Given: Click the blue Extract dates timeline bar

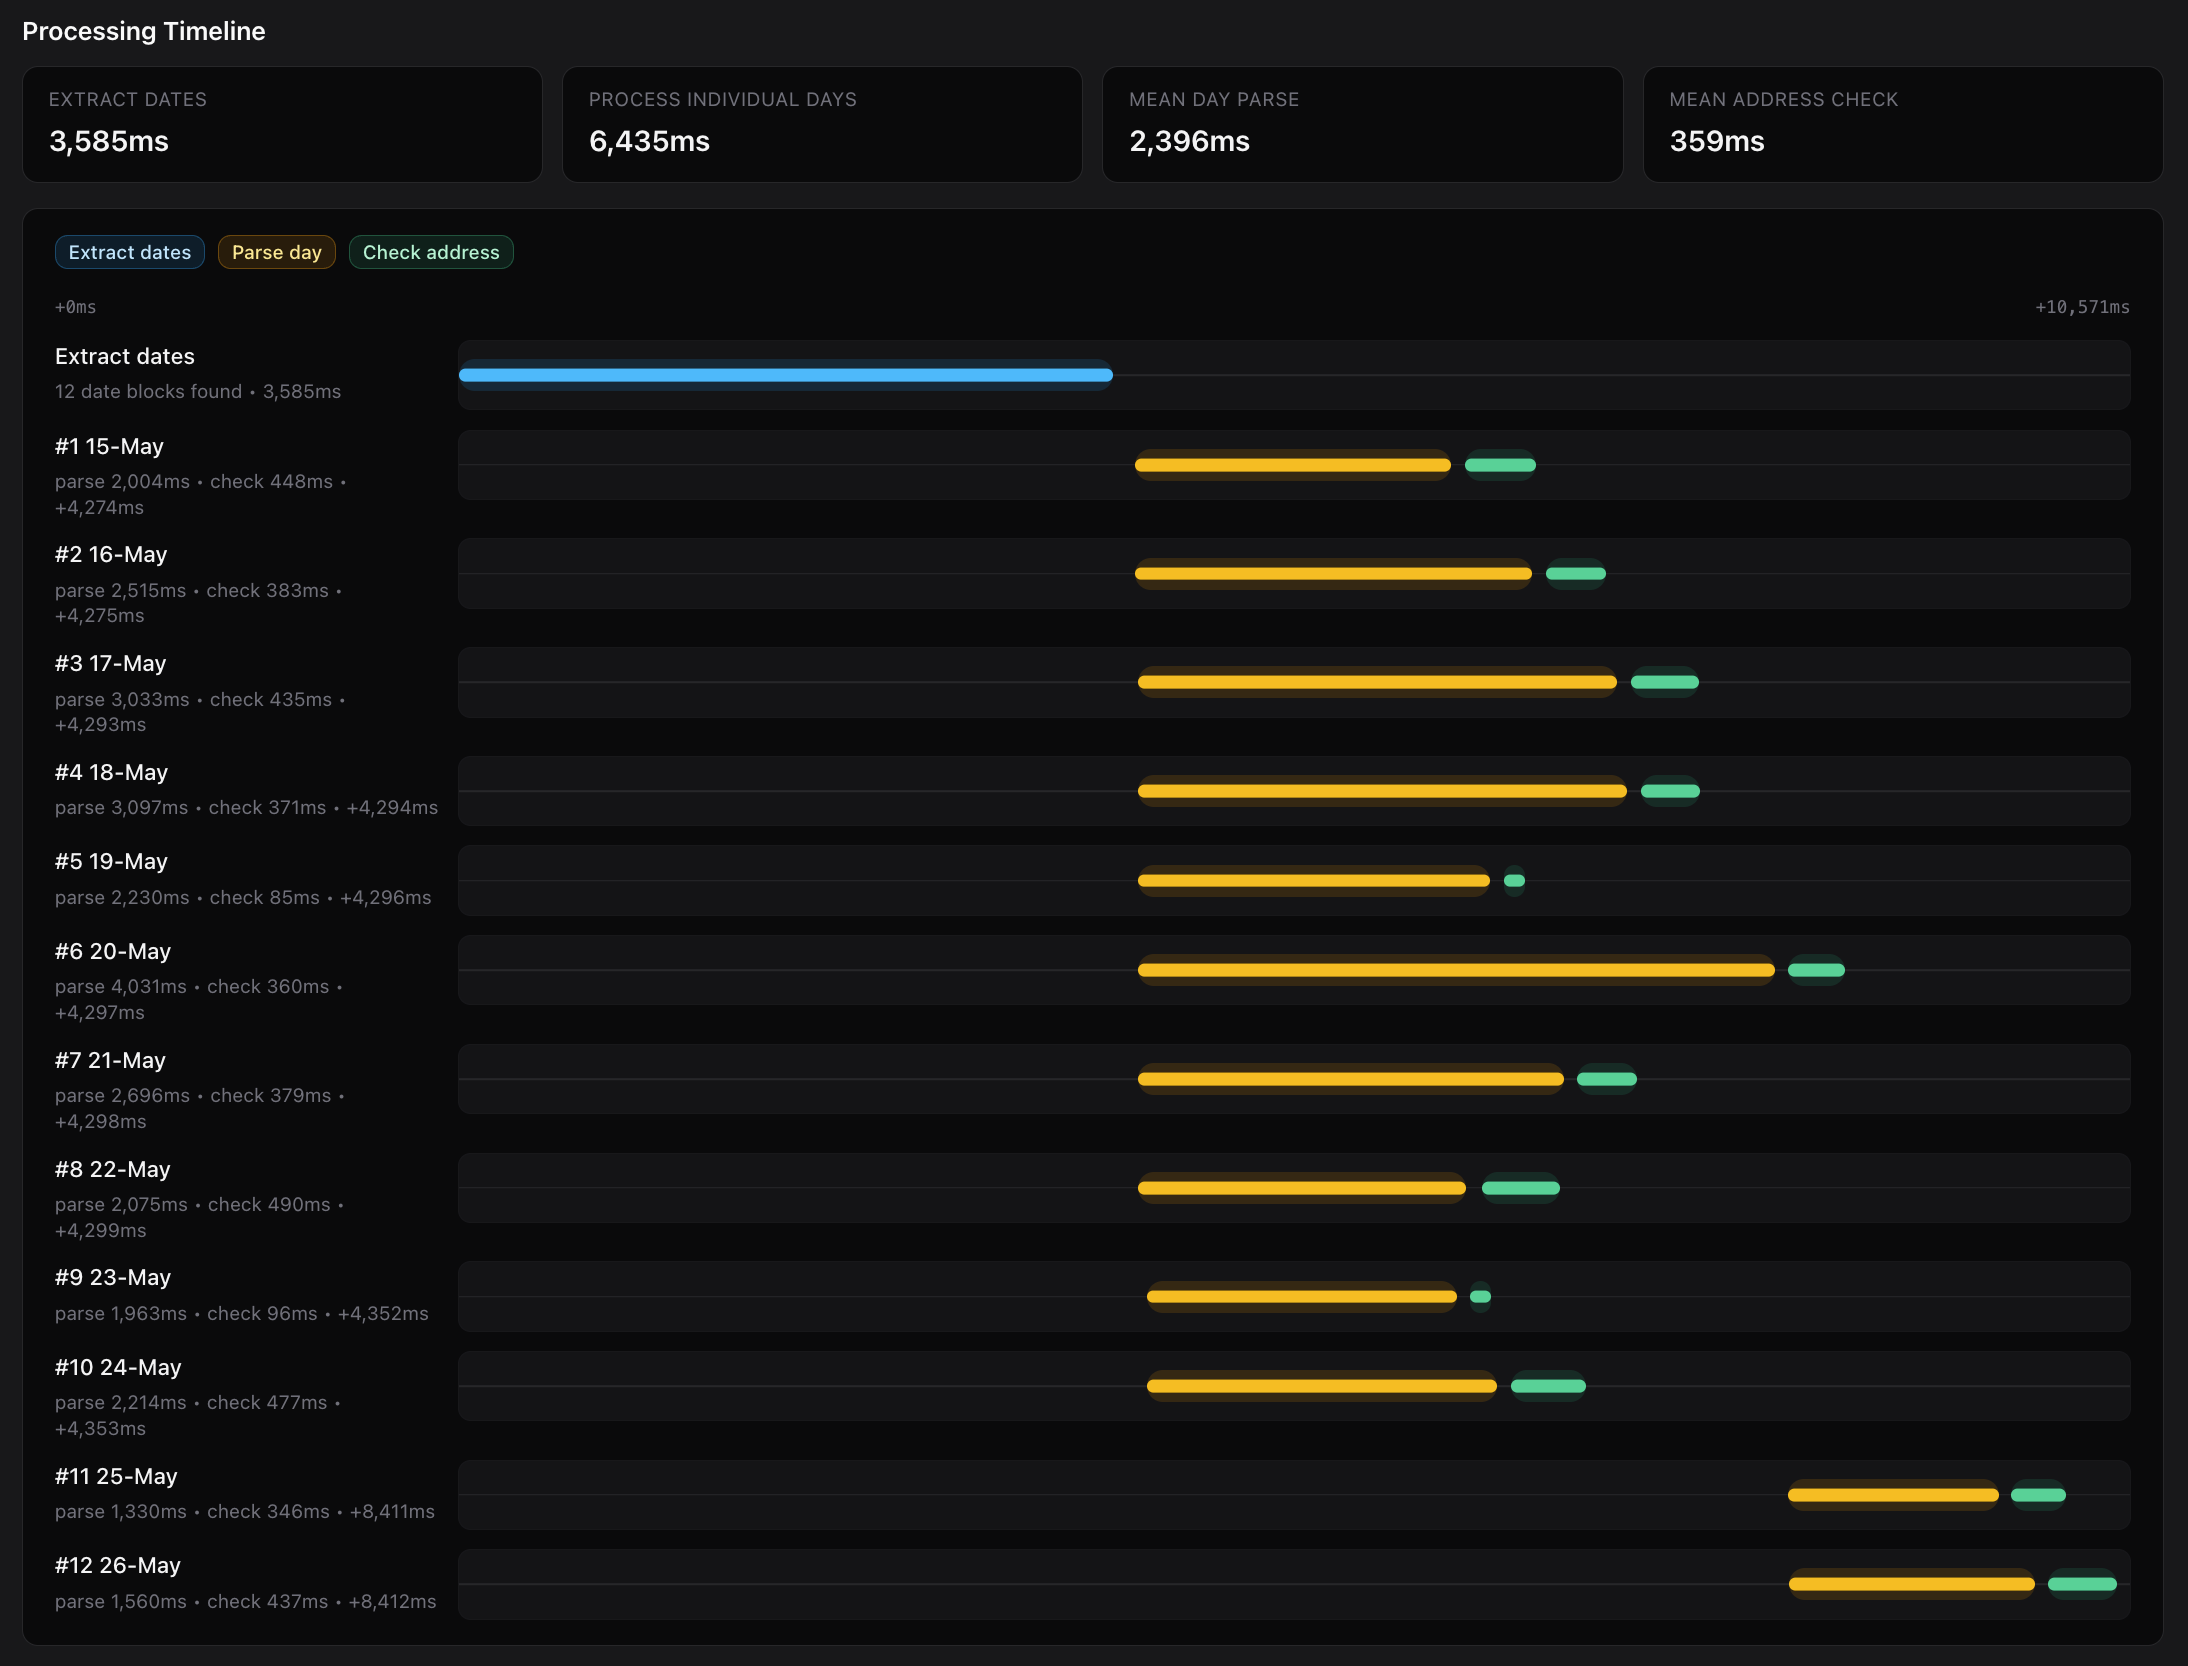Looking at the screenshot, I should (x=785, y=375).
